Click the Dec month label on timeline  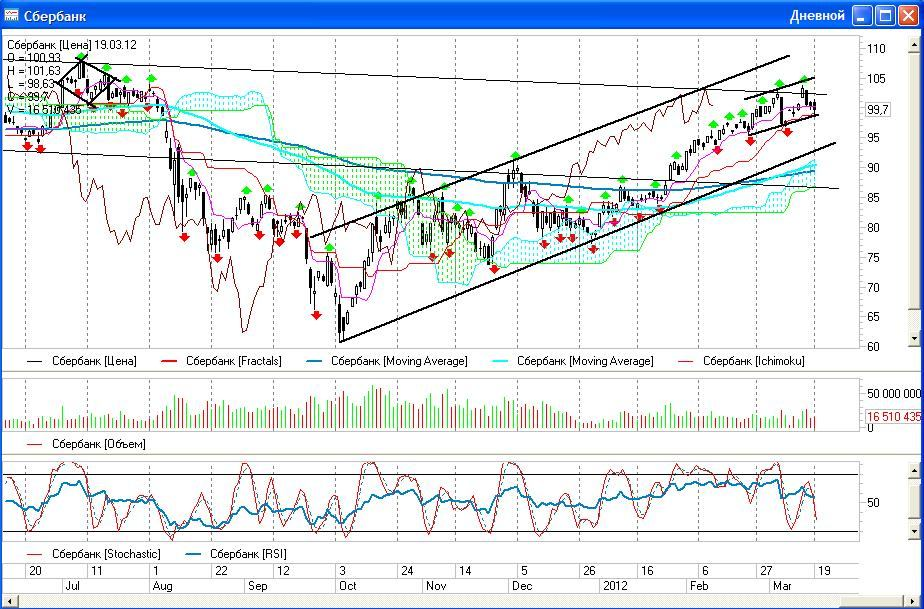(522, 586)
